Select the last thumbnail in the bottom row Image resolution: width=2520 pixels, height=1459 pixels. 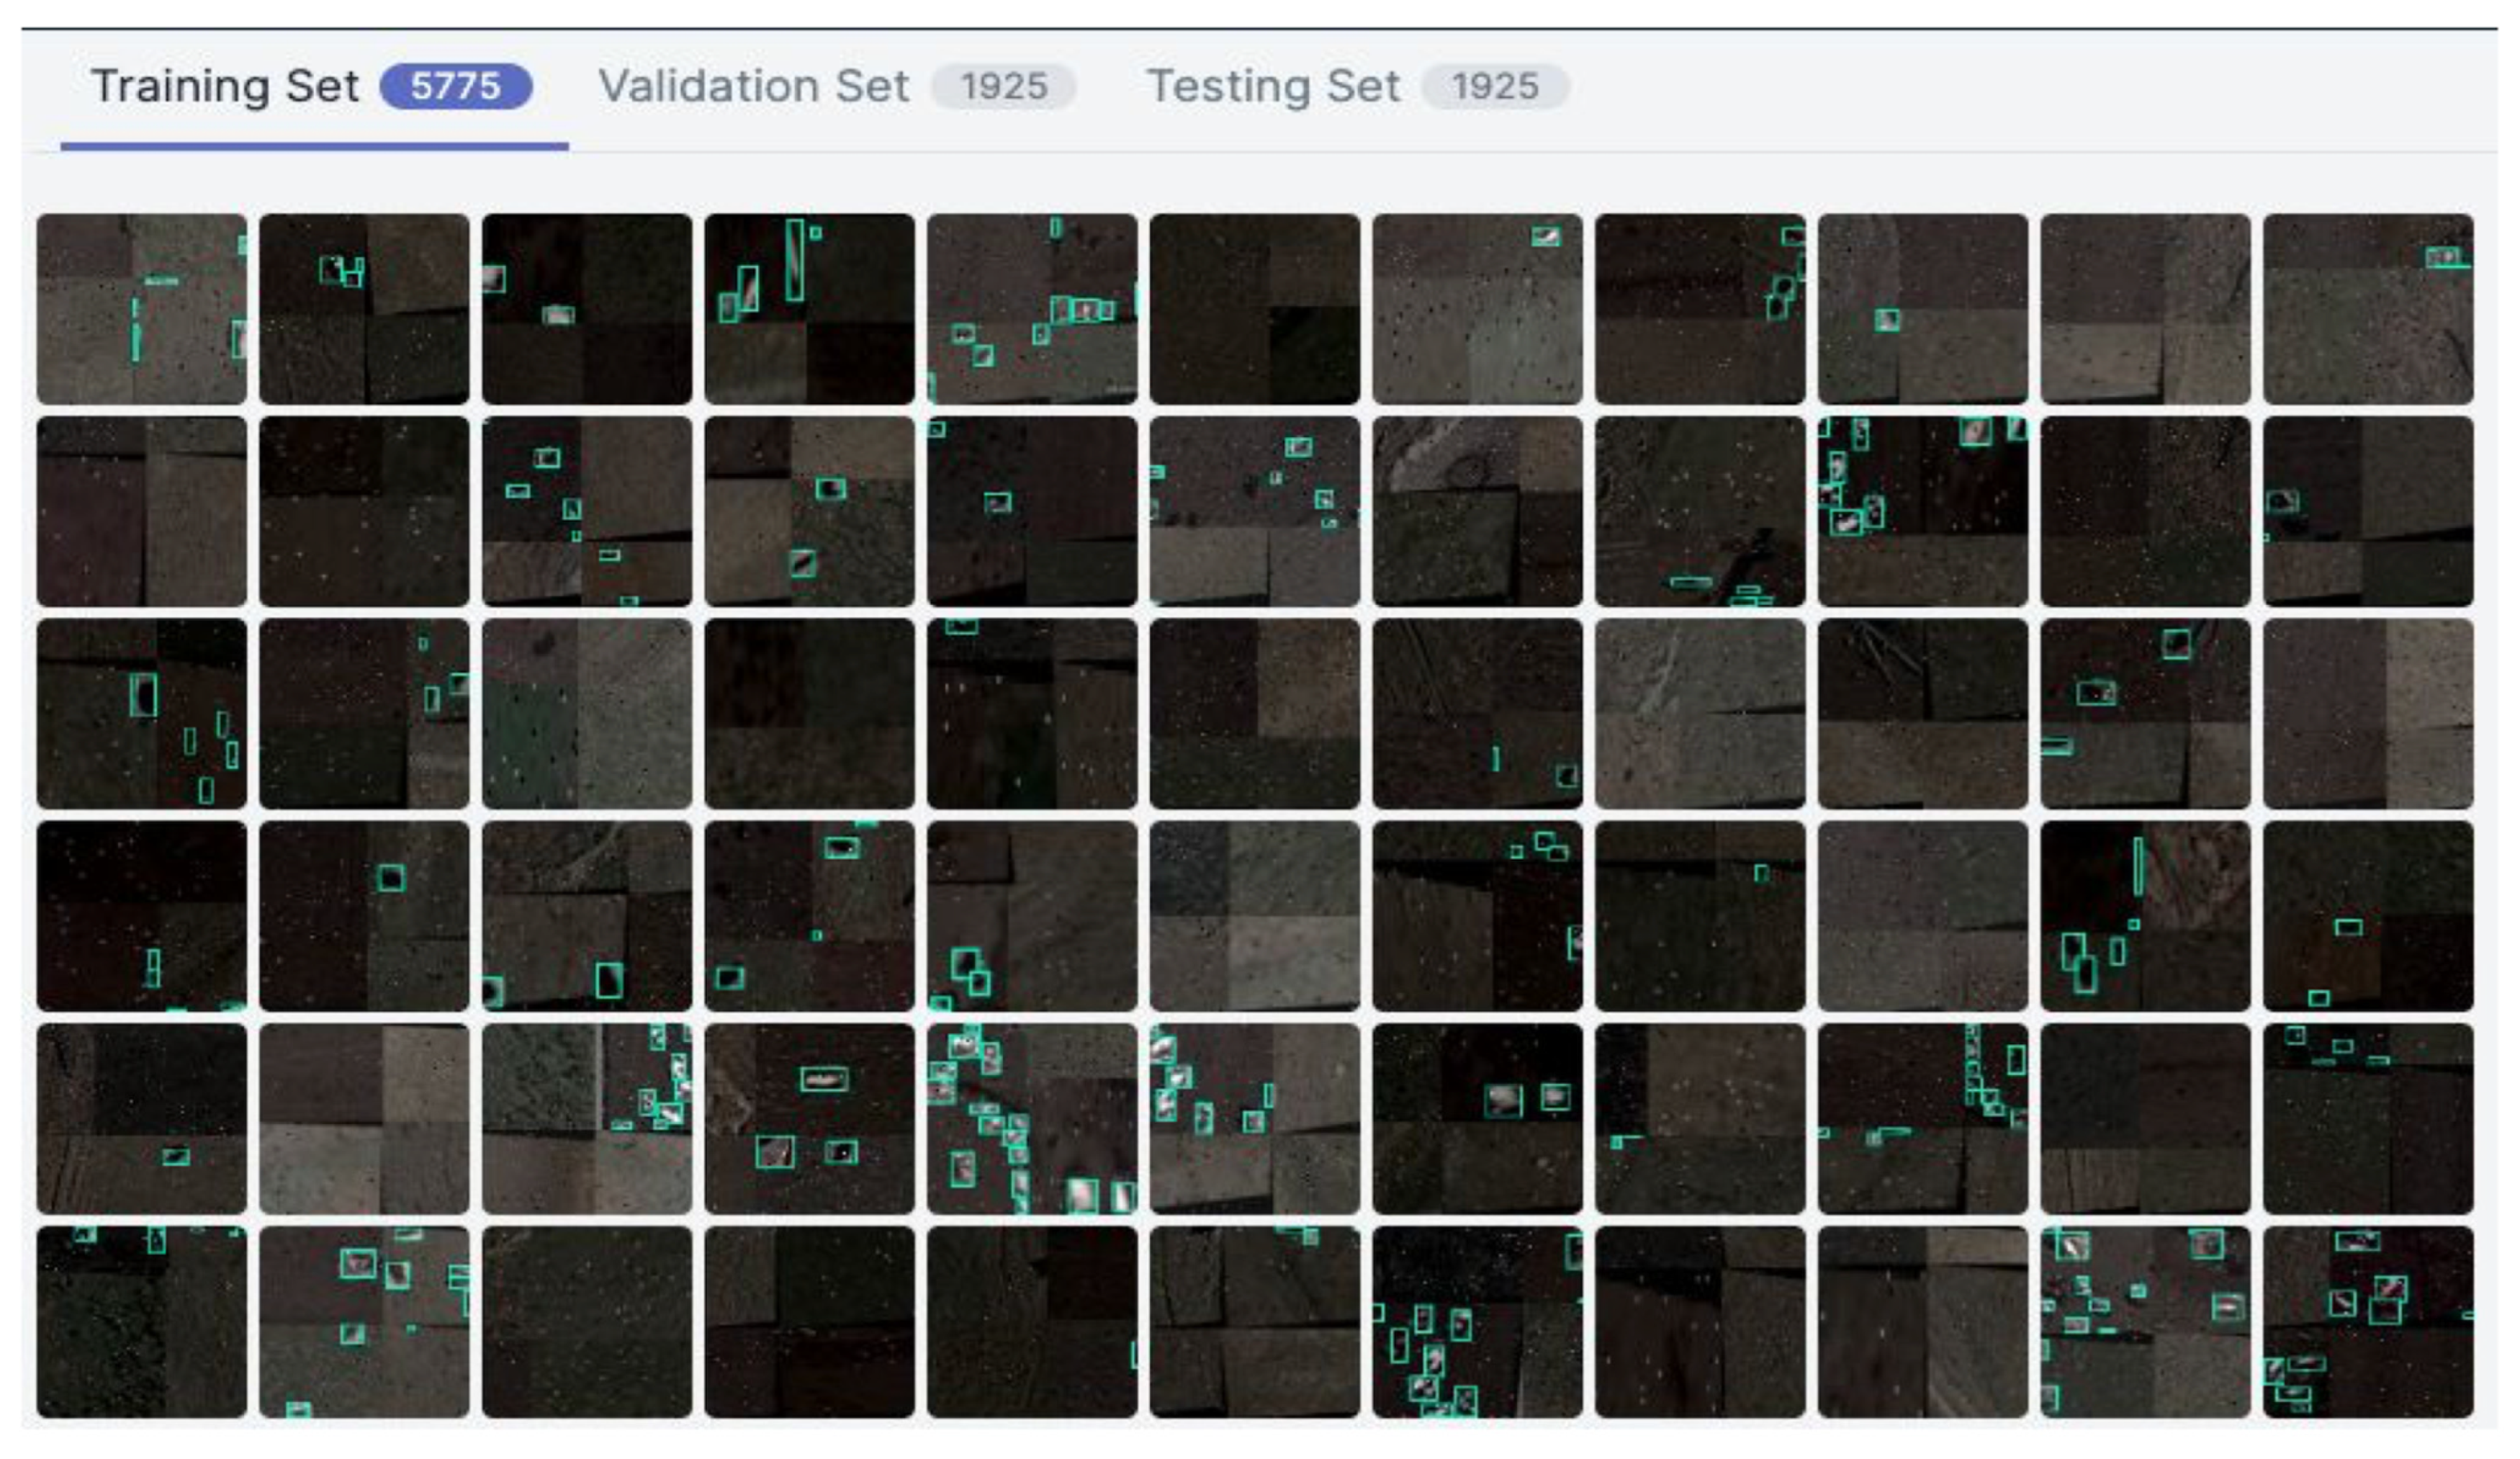coord(2367,1321)
